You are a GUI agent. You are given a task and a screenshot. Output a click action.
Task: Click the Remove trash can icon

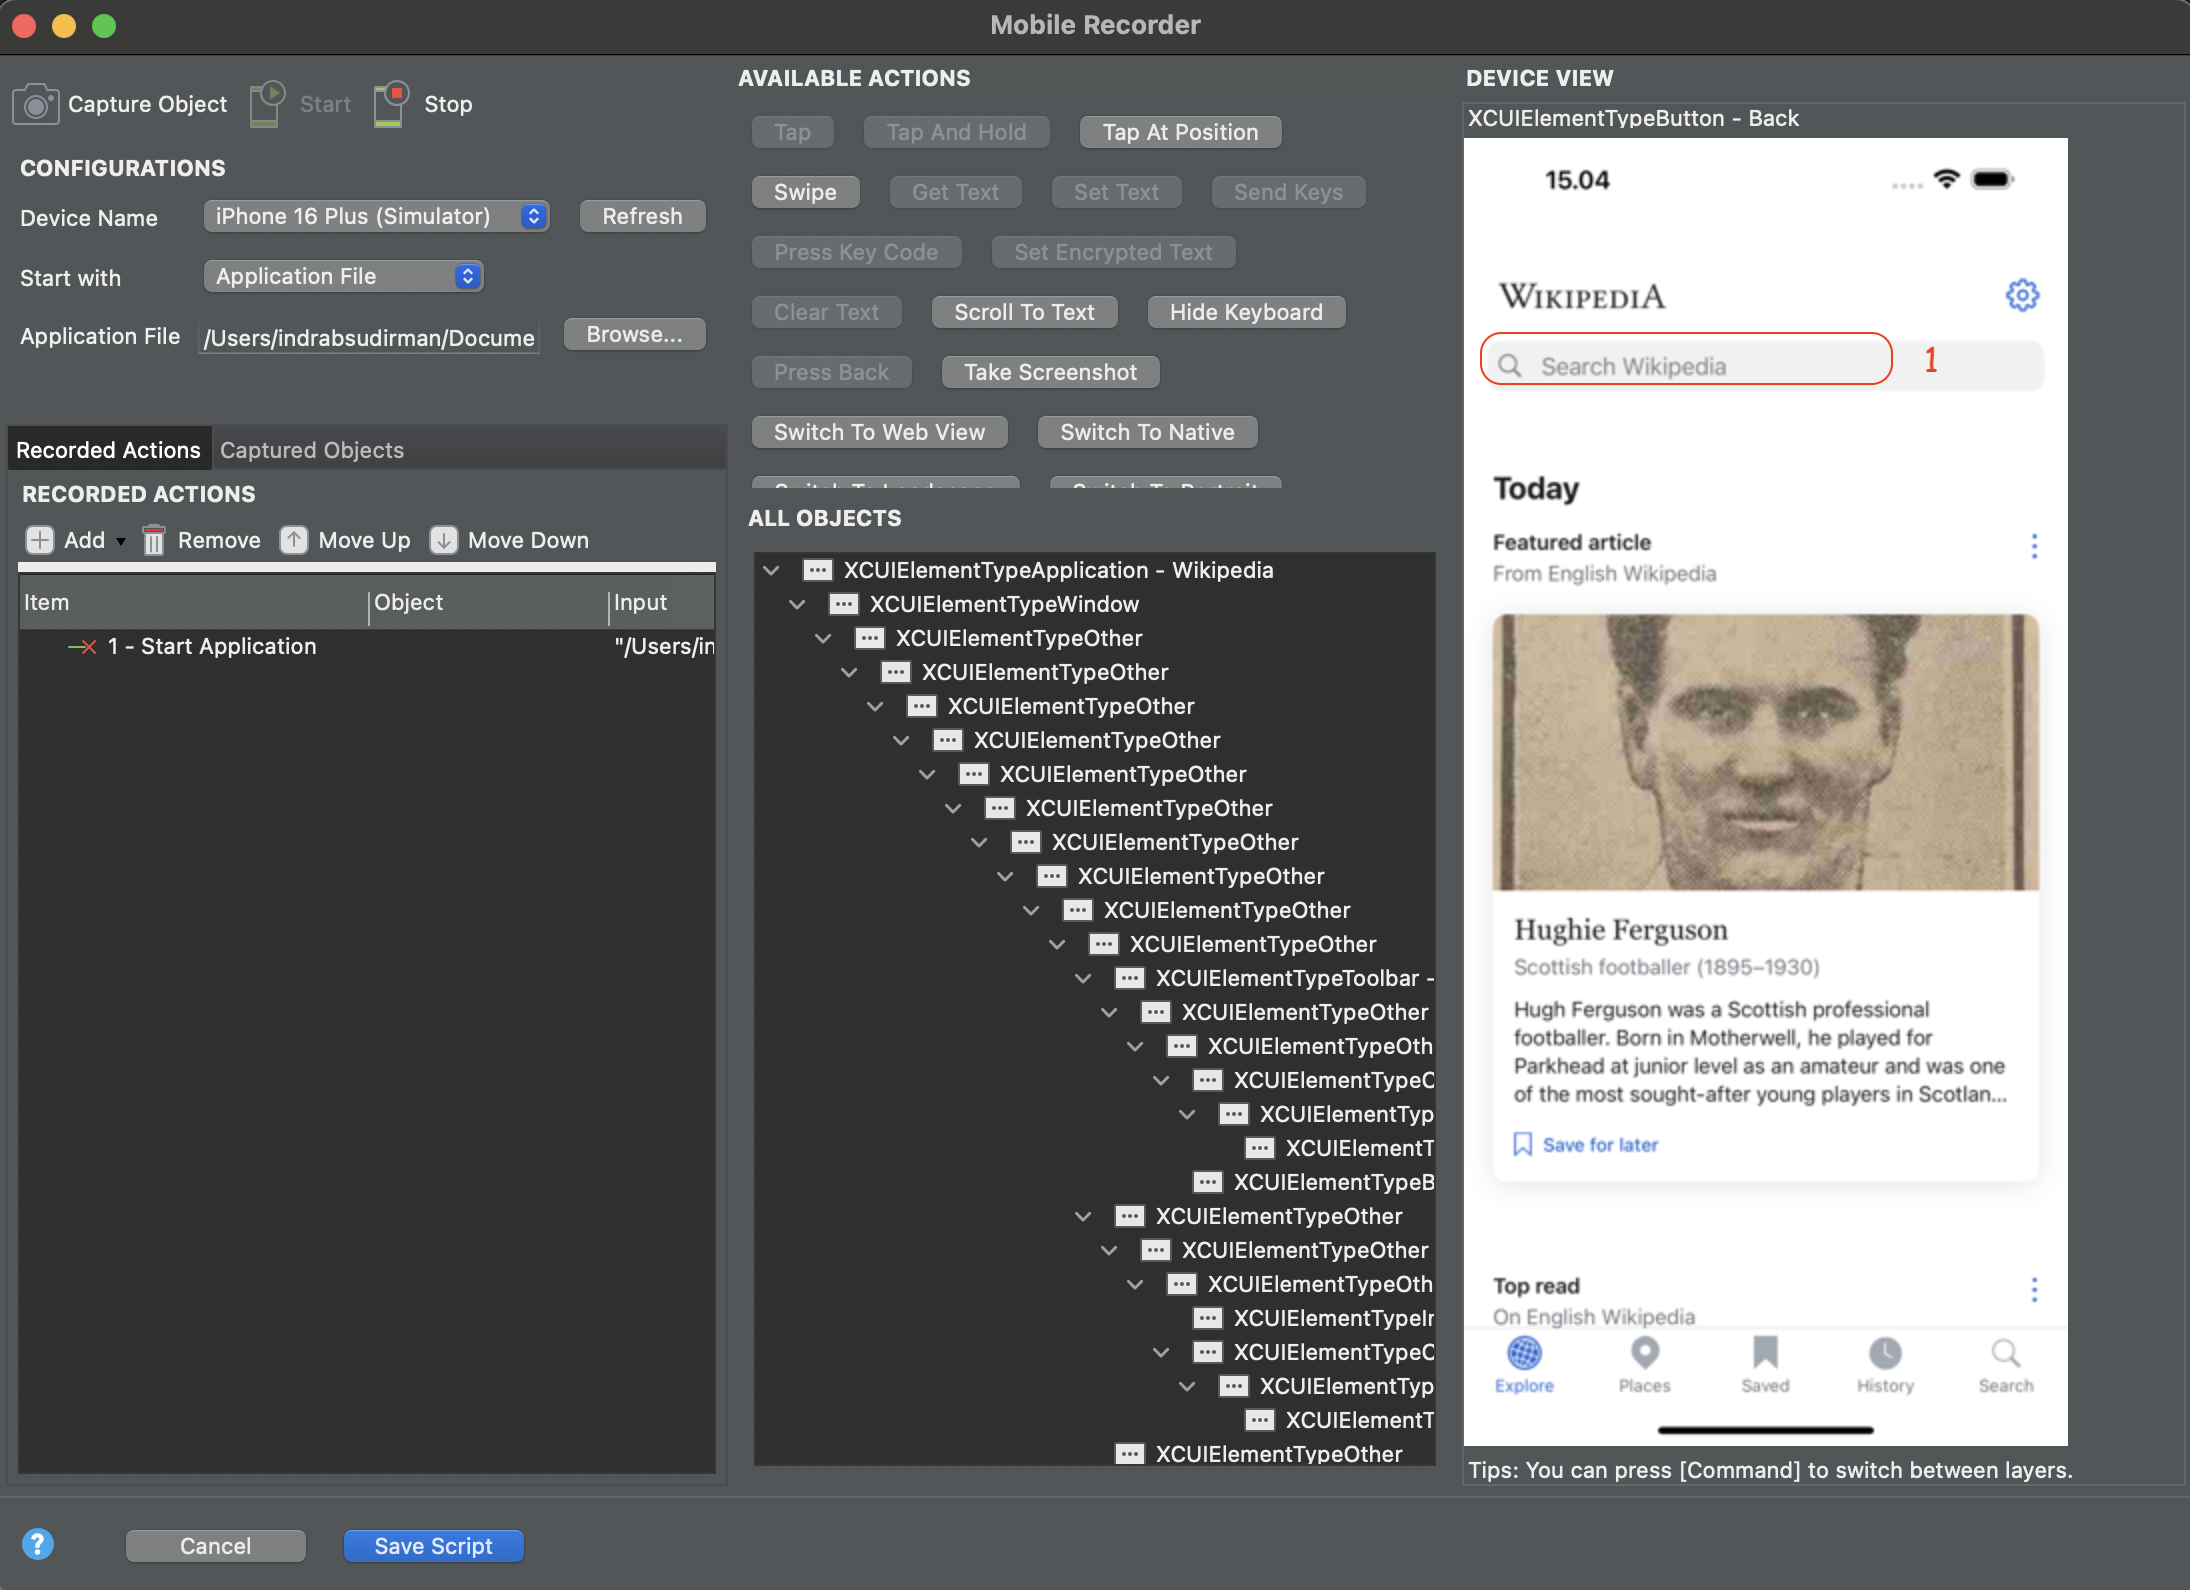(x=153, y=540)
